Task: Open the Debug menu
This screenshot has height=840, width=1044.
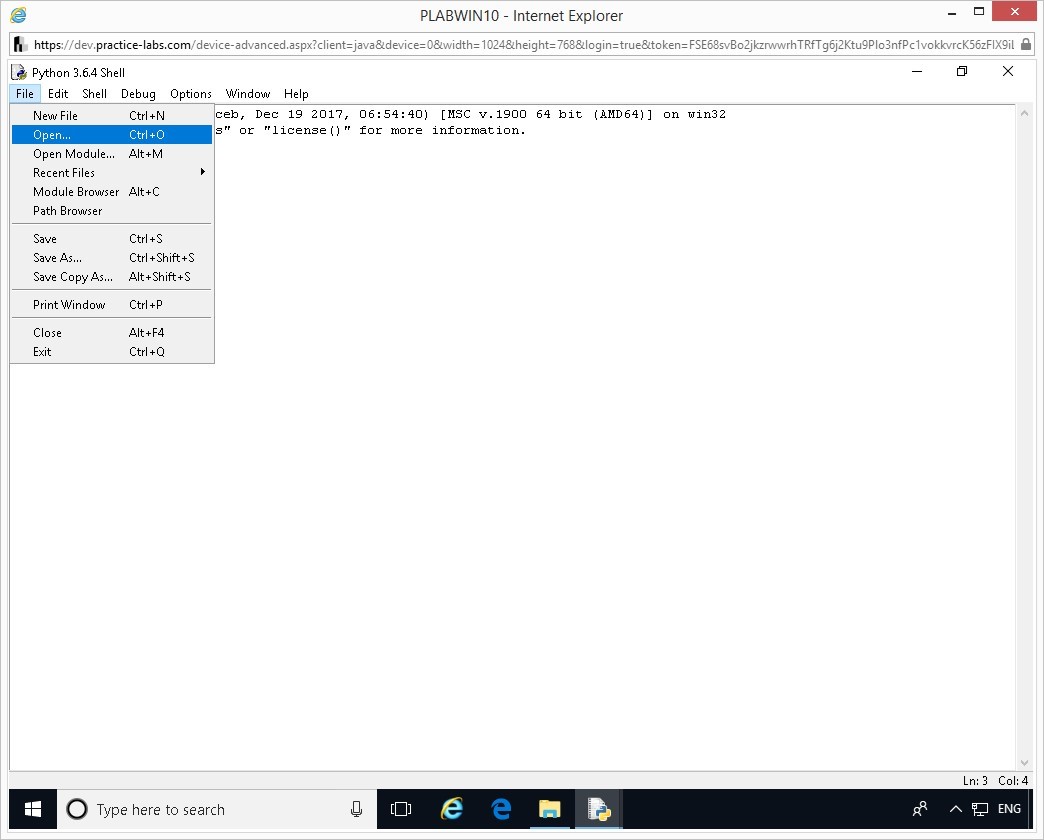Action: (x=138, y=94)
